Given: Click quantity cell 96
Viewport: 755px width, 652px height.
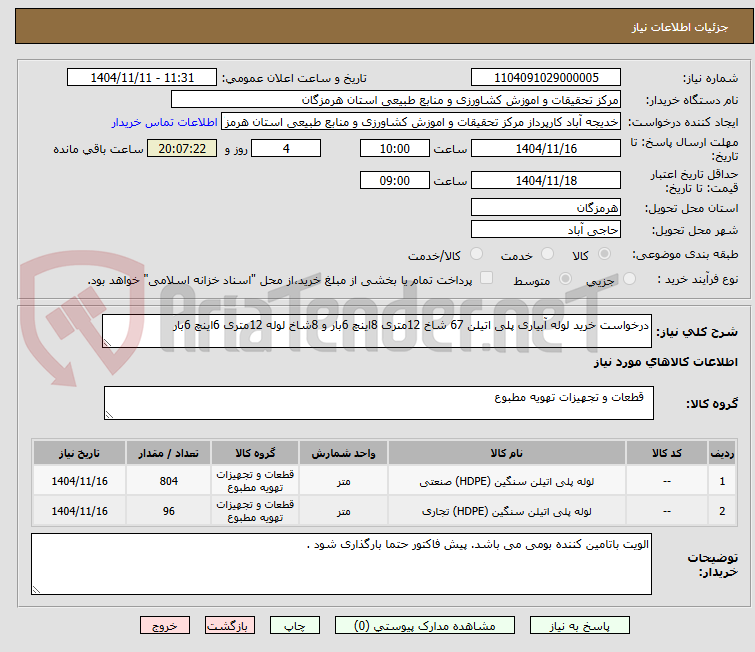Looking at the screenshot, I should [169, 511].
